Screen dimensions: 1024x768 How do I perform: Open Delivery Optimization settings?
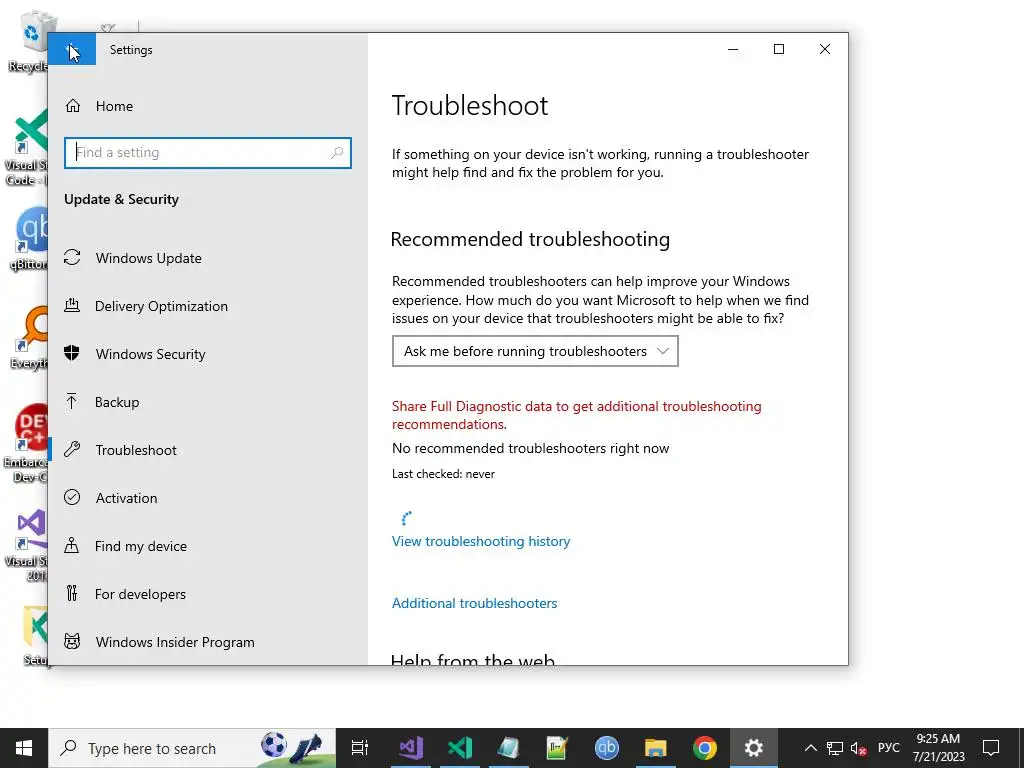pos(161,306)
